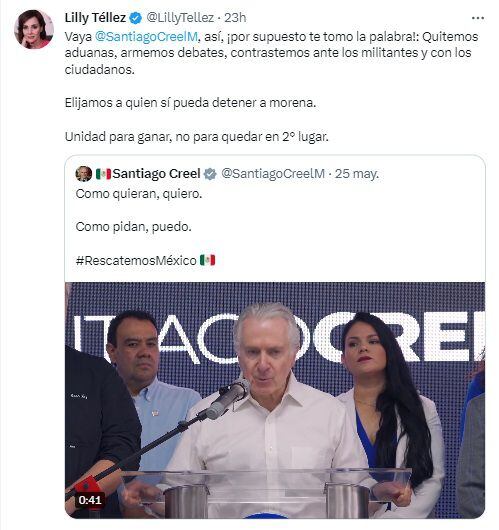Click tweet line 'Elijamos a quien sí pueda detener a morena.'
499x530 pixels.
tap(190, 103)
